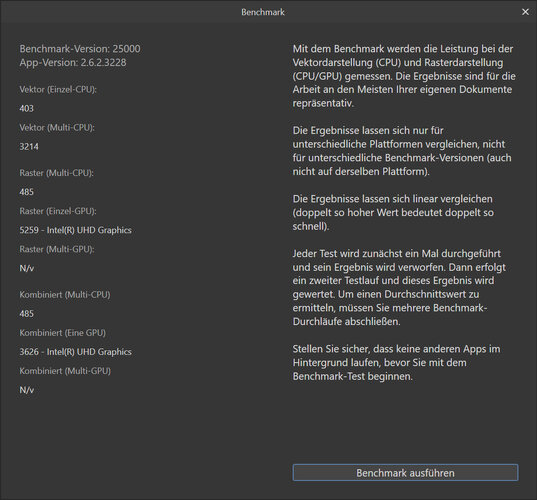The height and width of the screenshot is (500, 537).
Task: Select the 3626 - Intel(R) UHD Graphics result
Action: tap(75, 352)
